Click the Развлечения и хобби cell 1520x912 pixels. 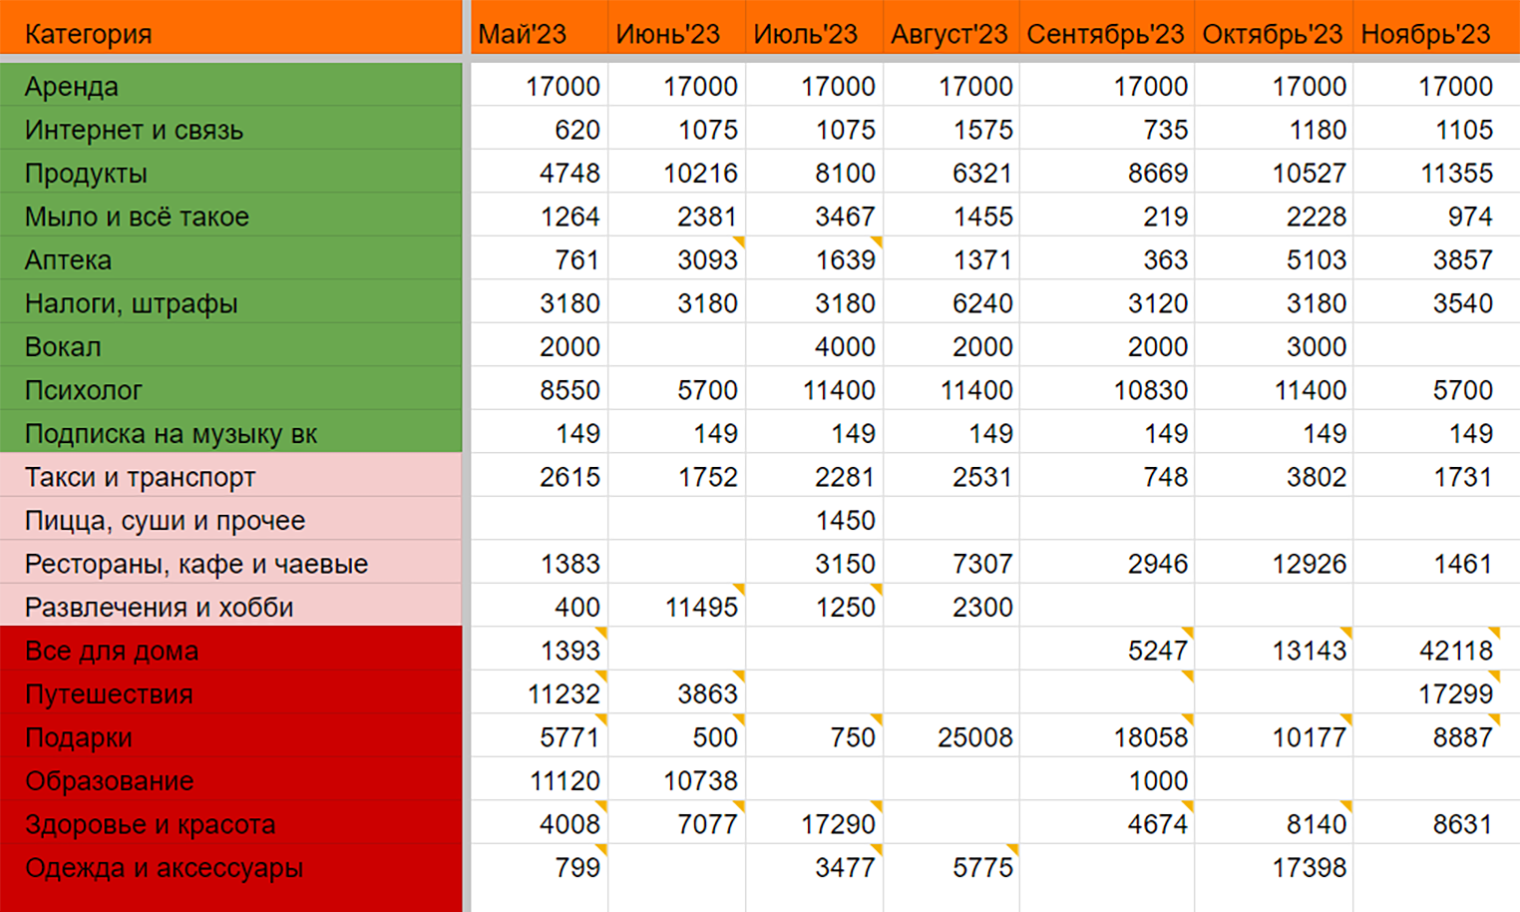(231, 606)
